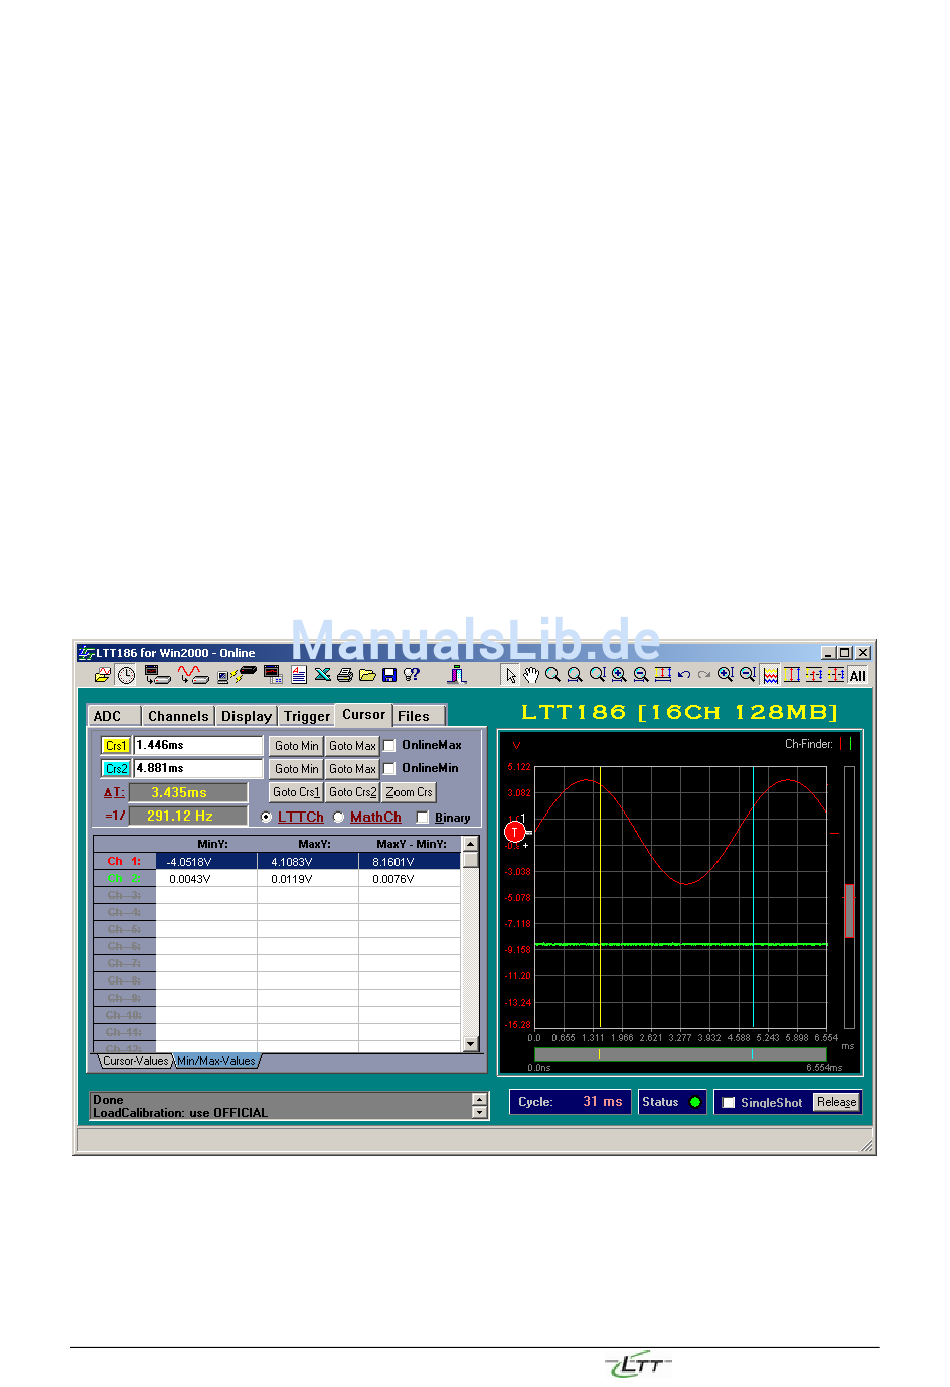
Task: Click the open folder icon
Action: tap(367, 676)
